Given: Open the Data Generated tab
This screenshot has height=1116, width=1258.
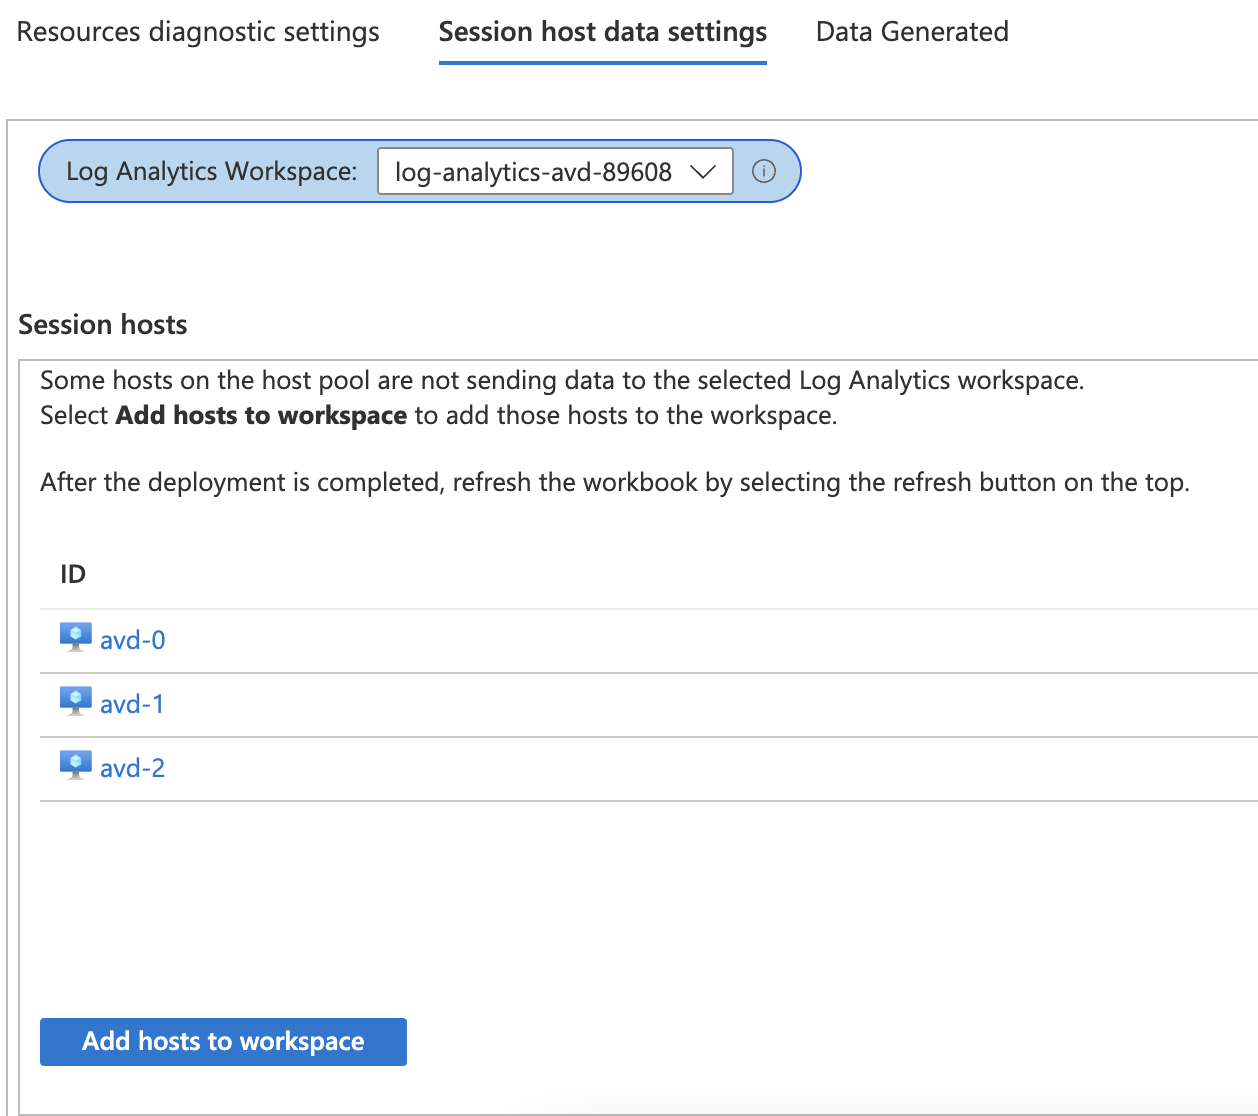Looking at the screenshot, I should click(x=912, y=32).
